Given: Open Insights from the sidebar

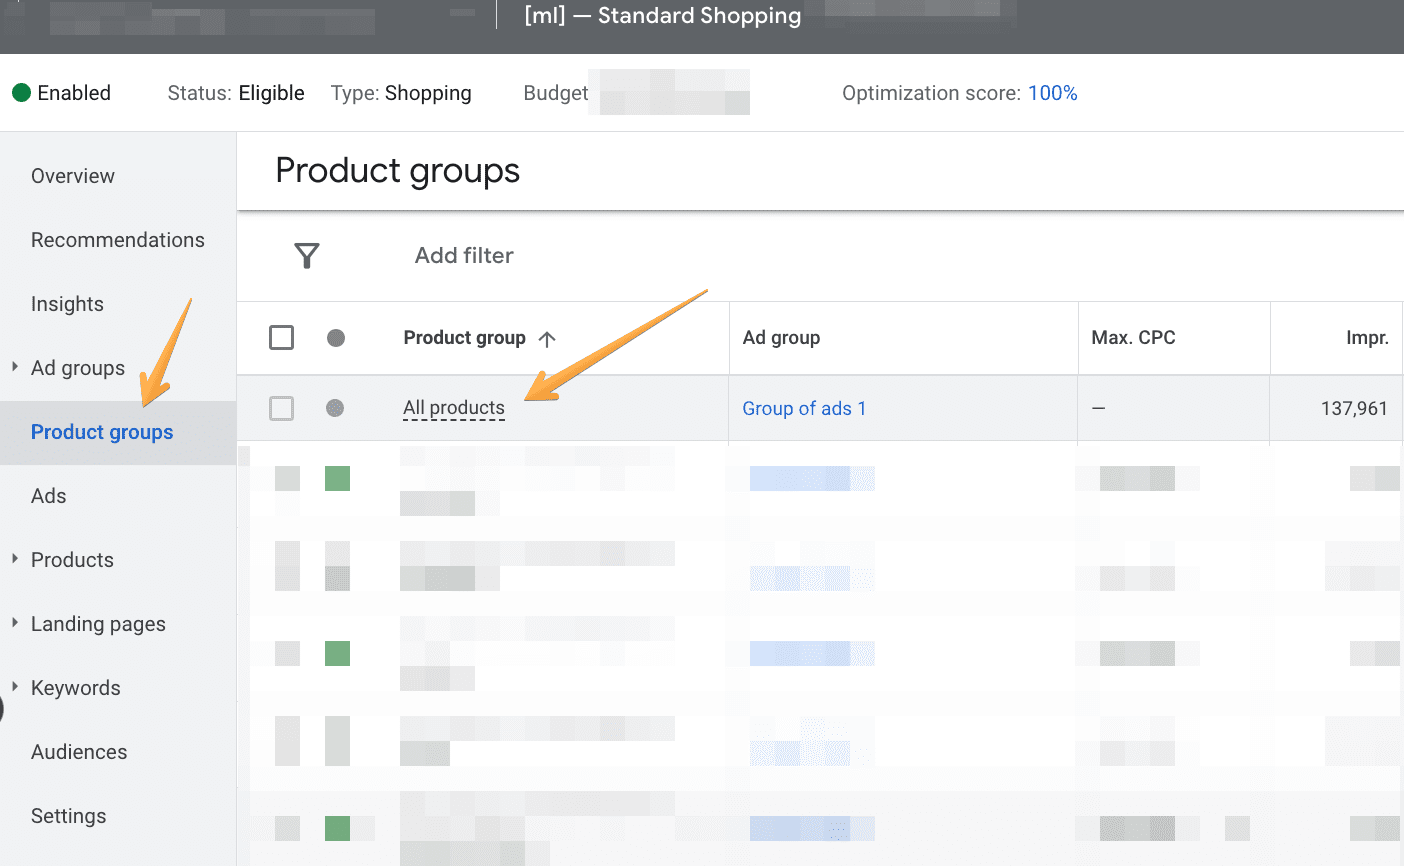Looking at the screenshot, I should click(67, 304).
